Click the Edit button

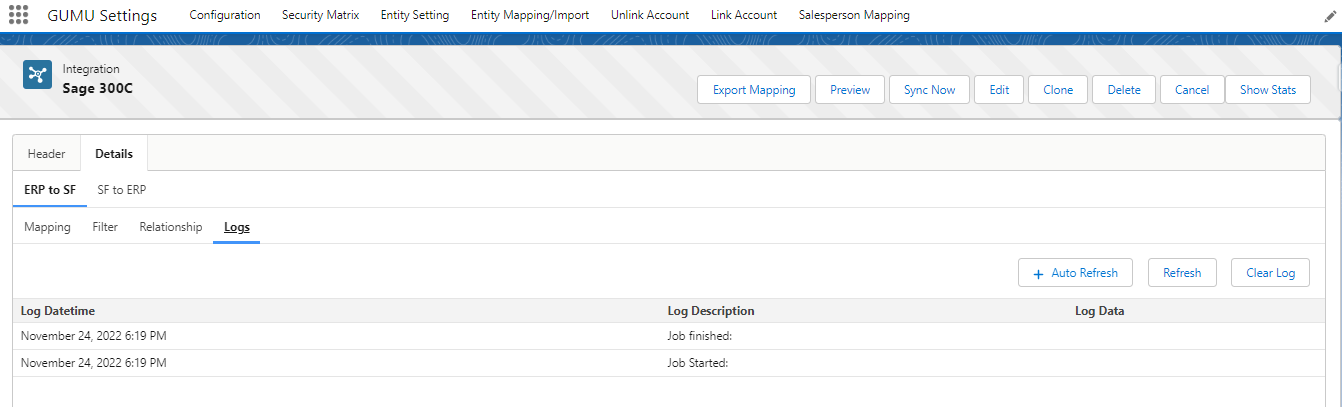pos(999,89)
